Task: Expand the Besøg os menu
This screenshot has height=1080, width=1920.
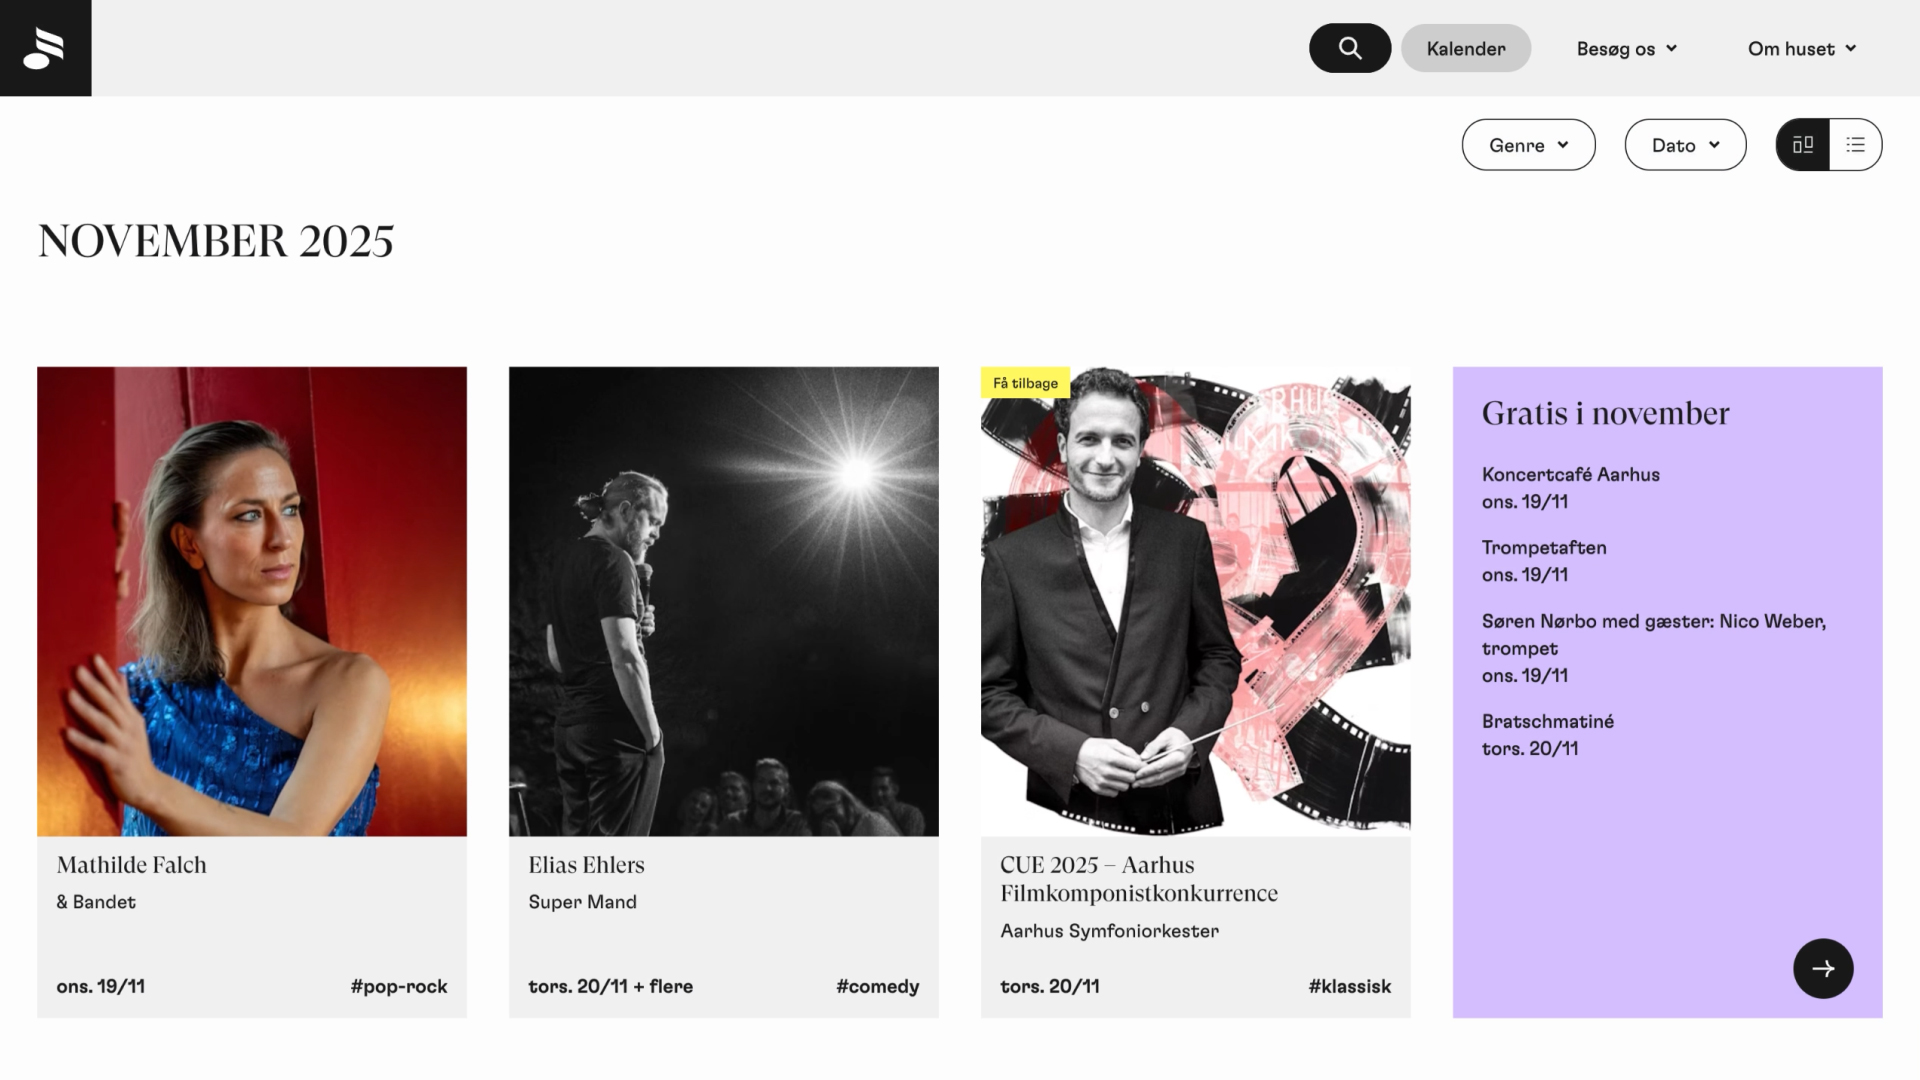Action: [1626, 49]
